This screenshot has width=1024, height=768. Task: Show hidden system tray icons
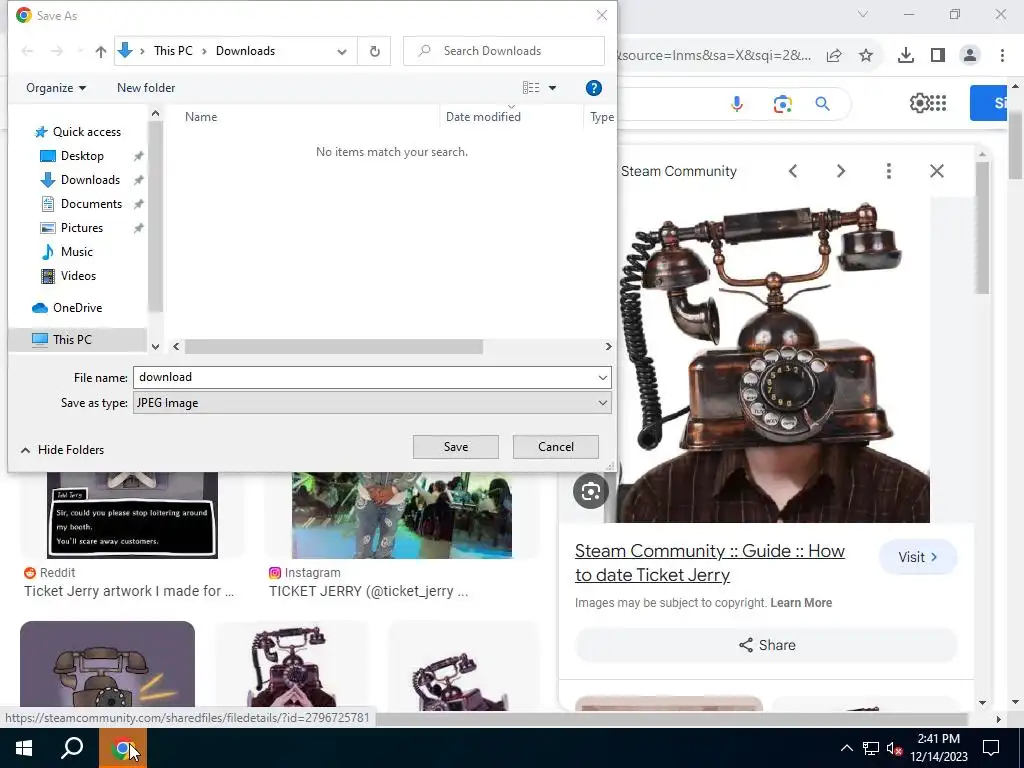[x=846, y=748]
